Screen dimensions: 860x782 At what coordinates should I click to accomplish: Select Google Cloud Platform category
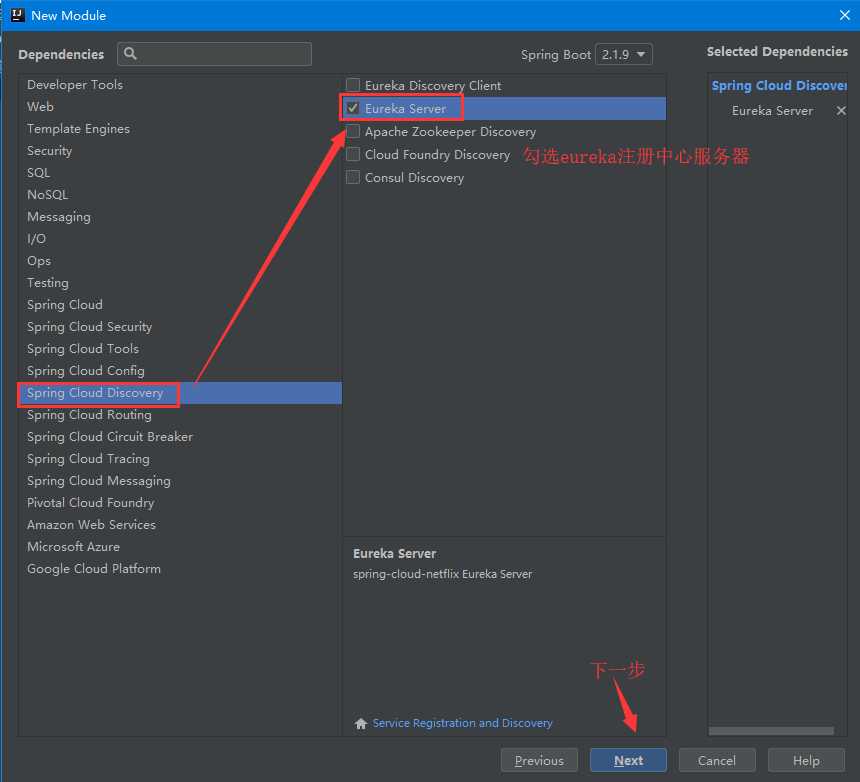pos(179,569)
